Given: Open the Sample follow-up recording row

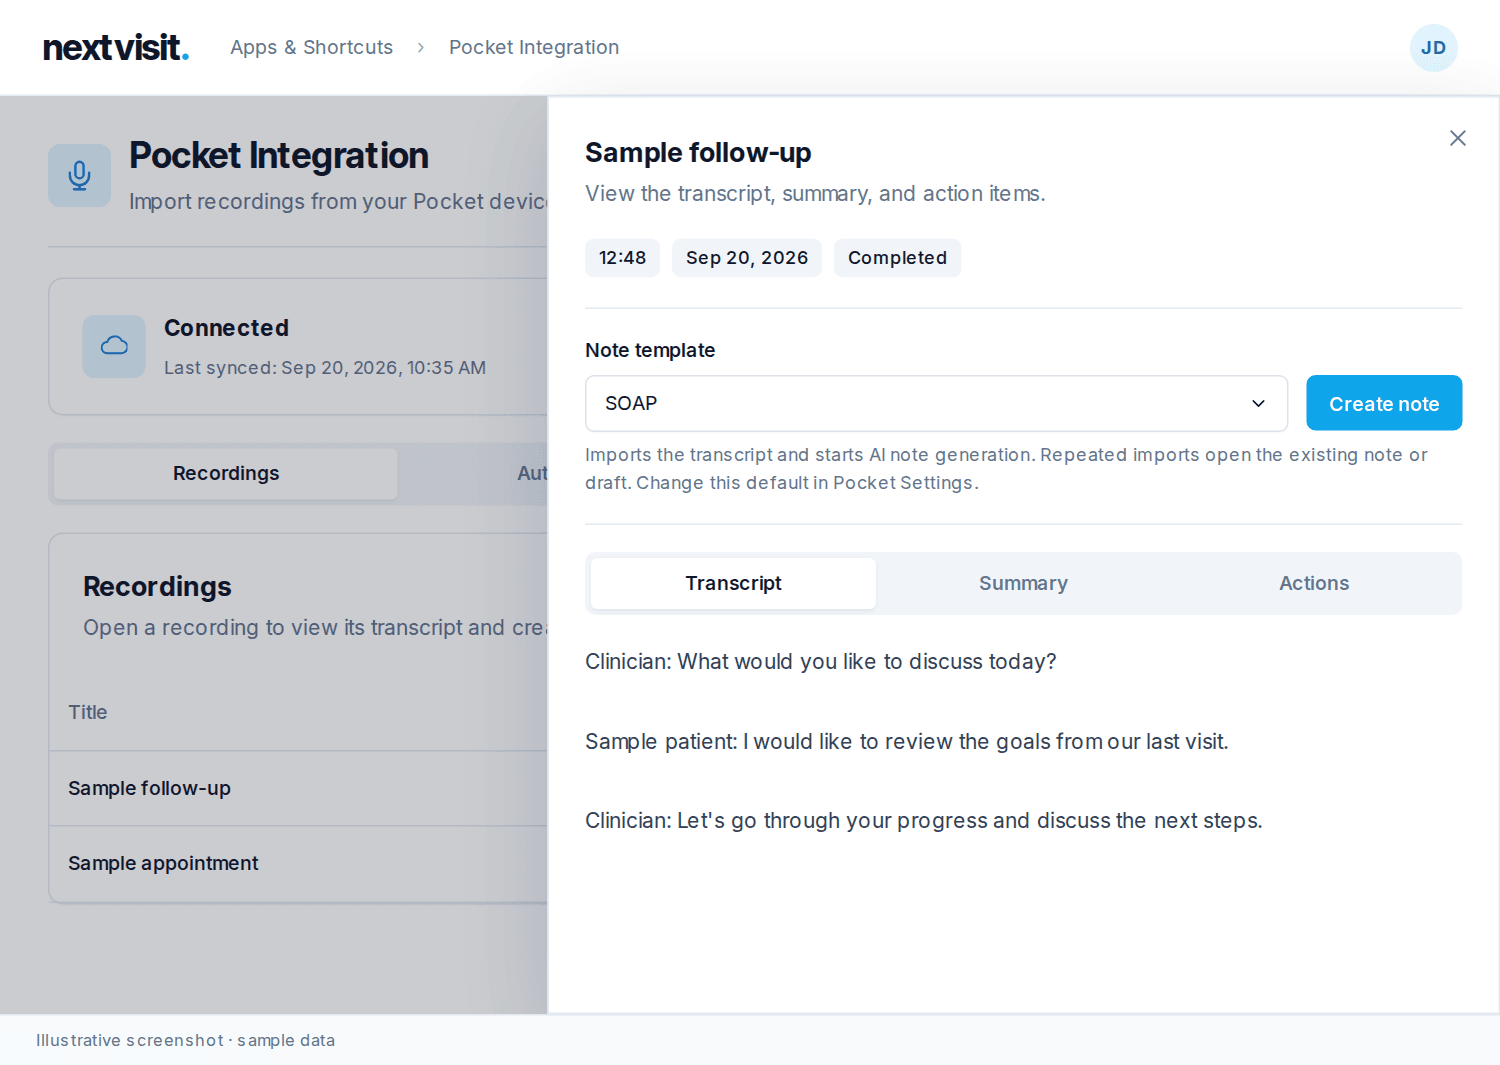Looking at the screenshot, I should 298,789.
